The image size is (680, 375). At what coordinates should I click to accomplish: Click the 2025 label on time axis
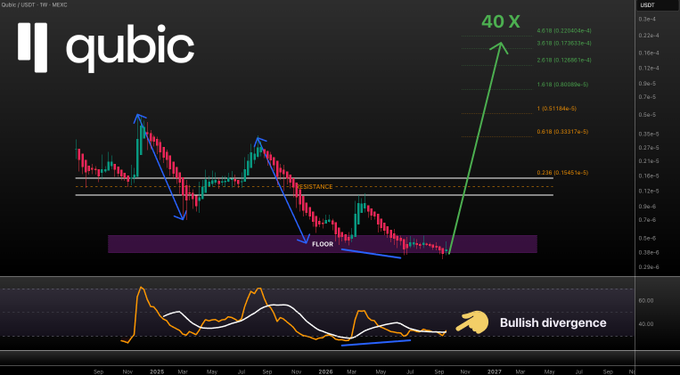tap(156, 372)
